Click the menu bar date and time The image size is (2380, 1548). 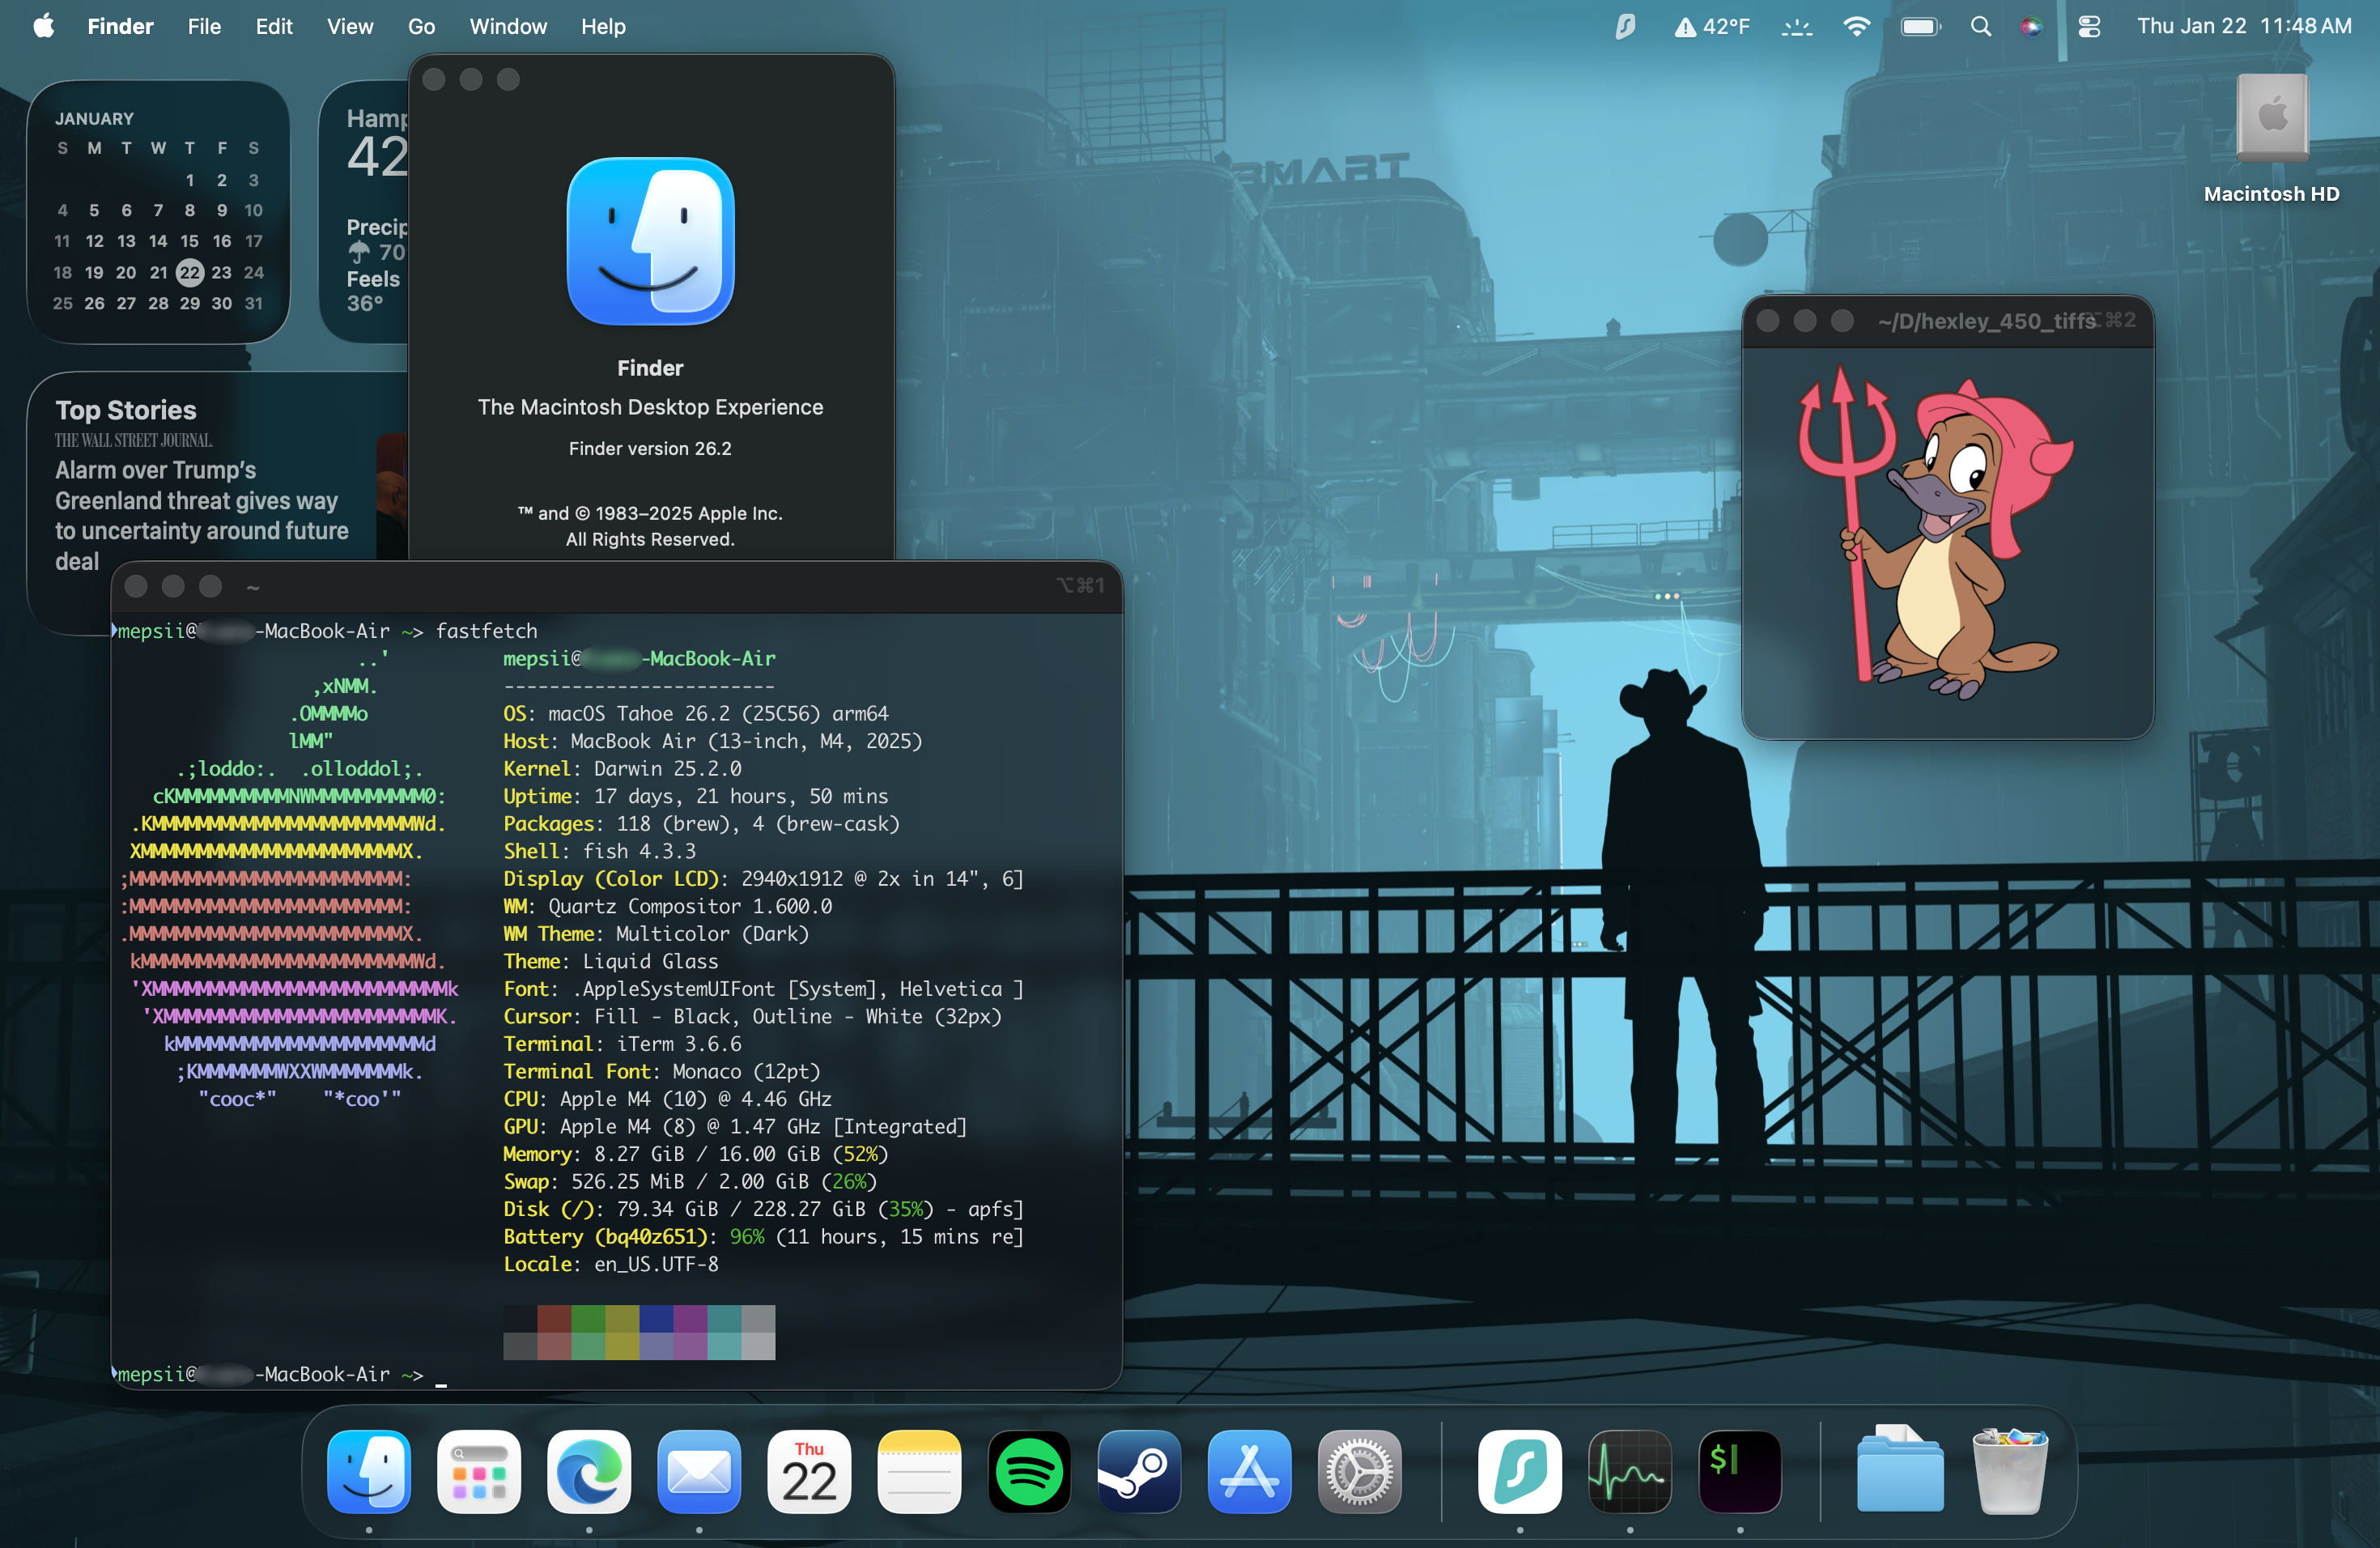coord(2243,27)
